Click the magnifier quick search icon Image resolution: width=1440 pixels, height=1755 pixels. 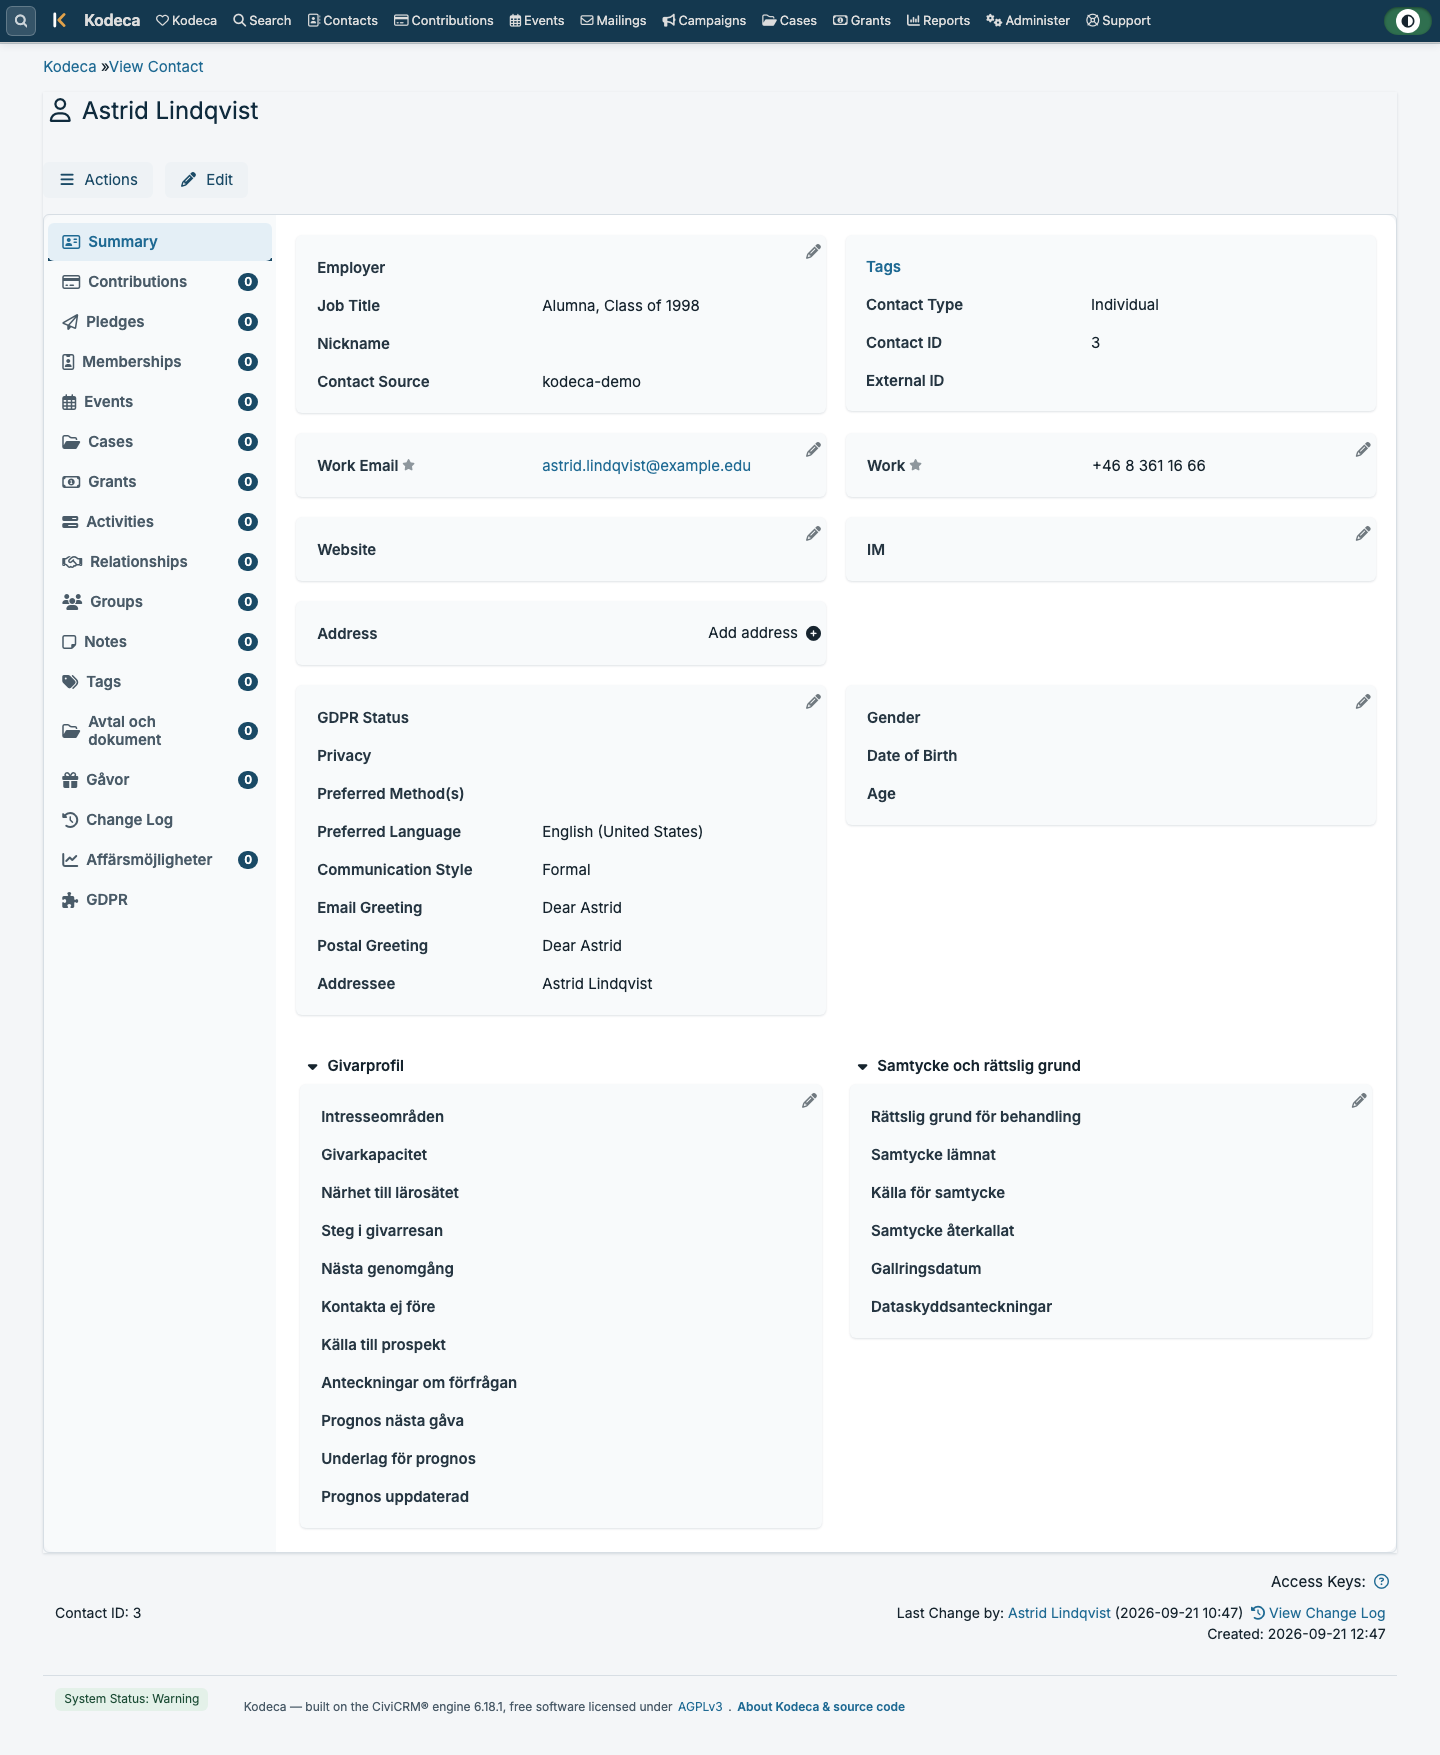pyautogui.click(x=21, y=20)
